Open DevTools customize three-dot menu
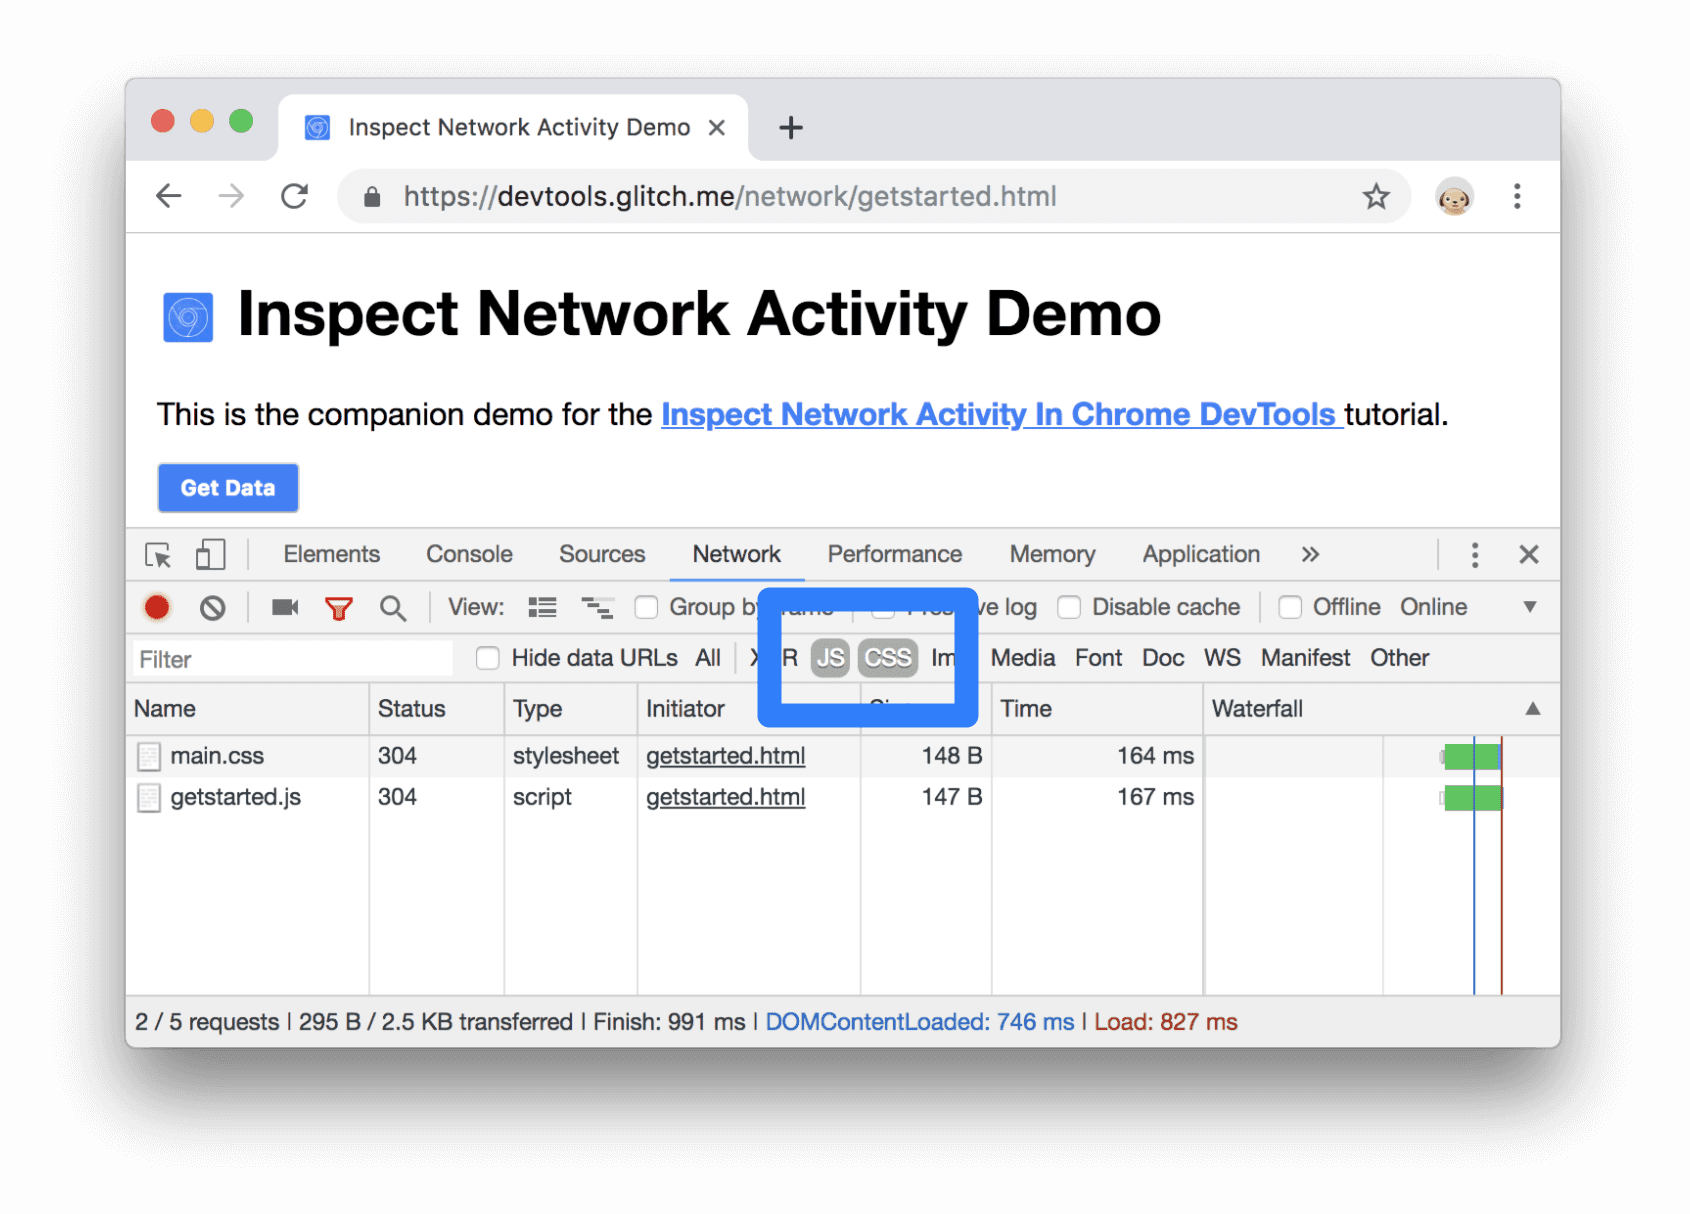Screen dimensions: 1690x1214 click(x=1475, y=555)
